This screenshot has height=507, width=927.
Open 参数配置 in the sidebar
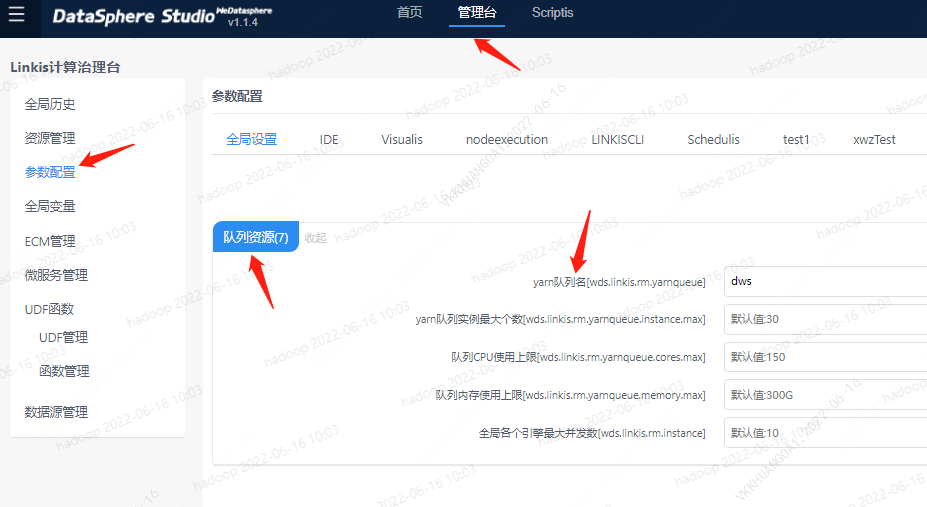point(50,172)
